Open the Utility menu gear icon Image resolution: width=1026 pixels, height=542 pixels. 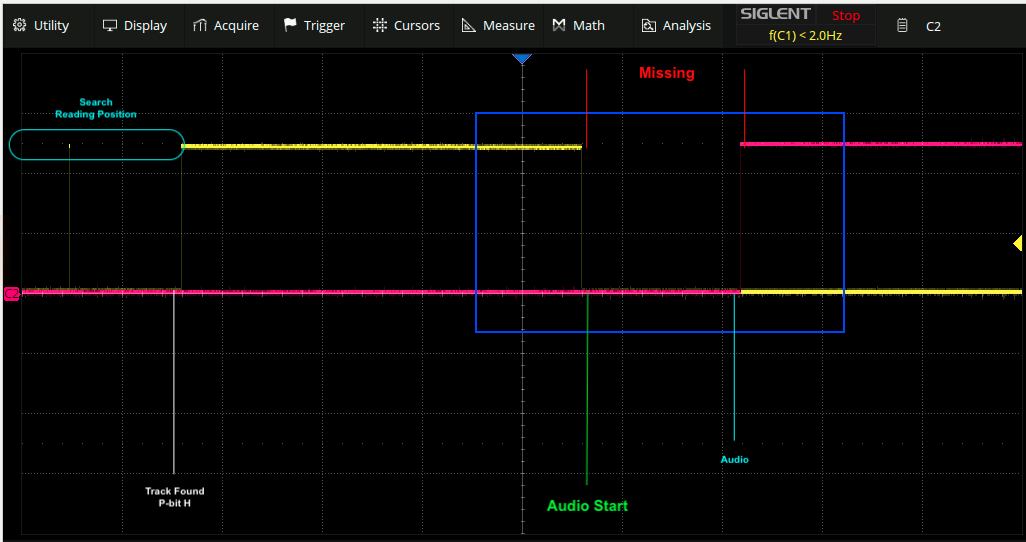(19, 25)
